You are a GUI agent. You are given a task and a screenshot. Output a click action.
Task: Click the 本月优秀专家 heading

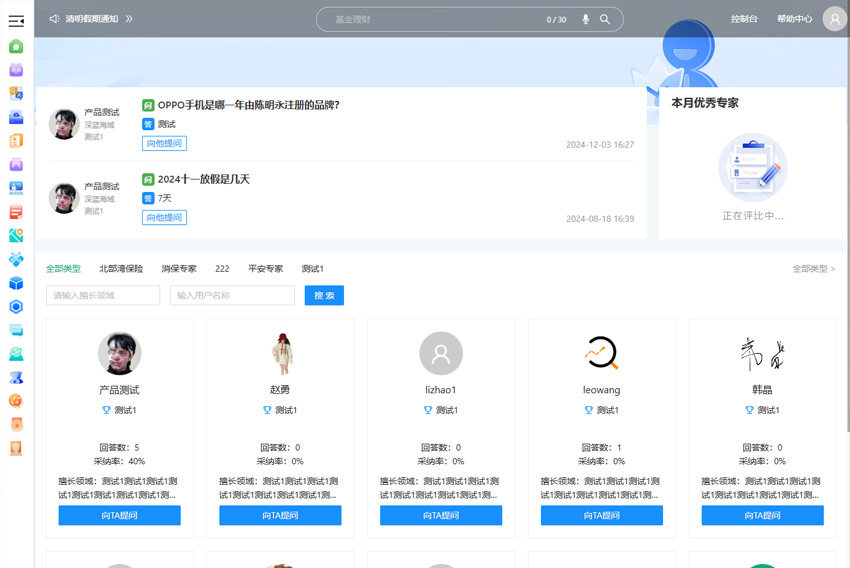705,103
